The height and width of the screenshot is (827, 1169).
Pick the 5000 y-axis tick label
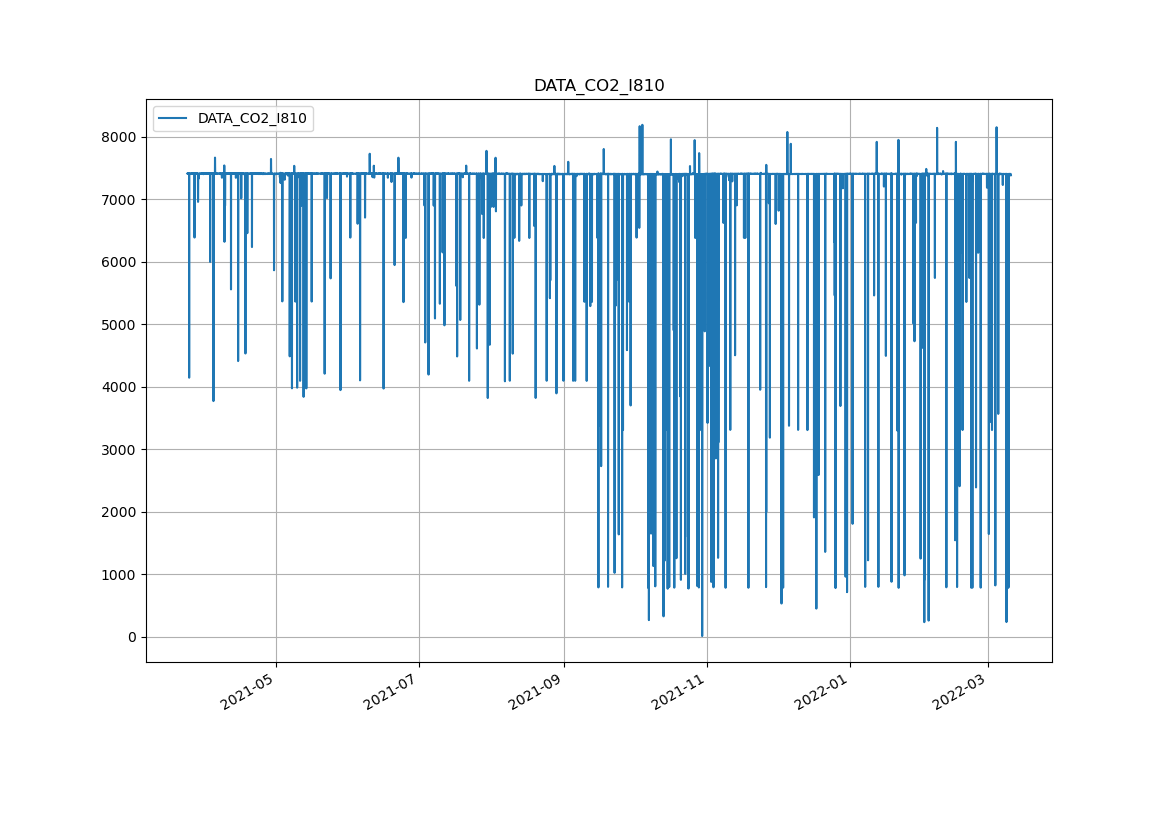tap(120, 325)
